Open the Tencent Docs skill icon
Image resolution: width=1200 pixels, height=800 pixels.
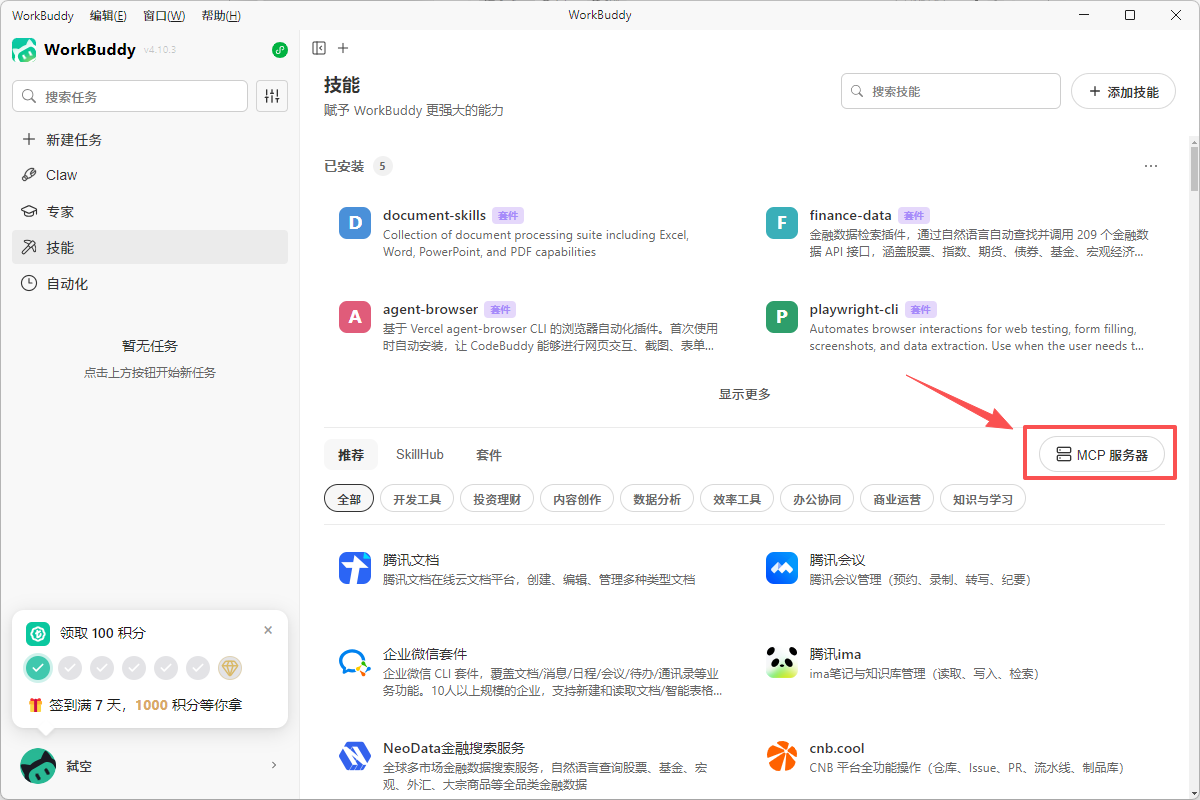tap(355, 568)
